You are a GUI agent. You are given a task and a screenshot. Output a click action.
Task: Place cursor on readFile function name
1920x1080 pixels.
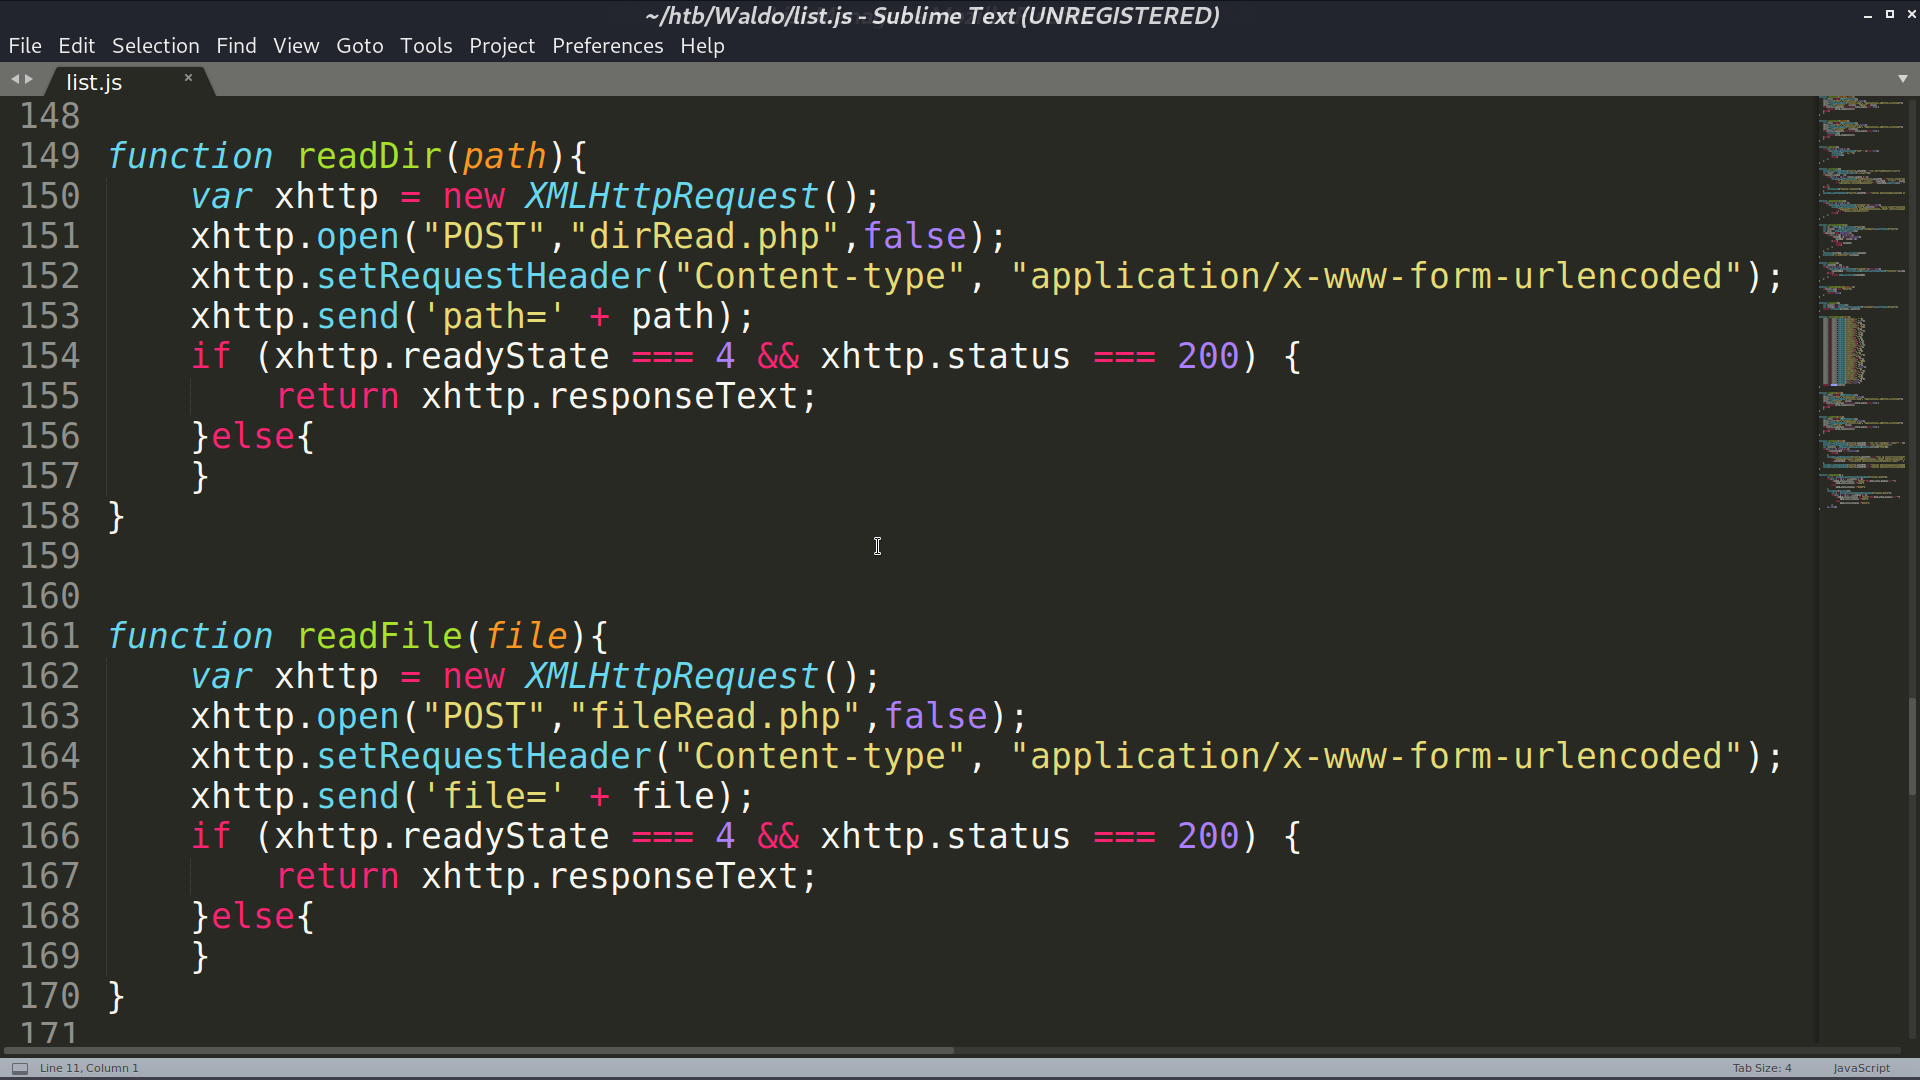pos(380,636)
